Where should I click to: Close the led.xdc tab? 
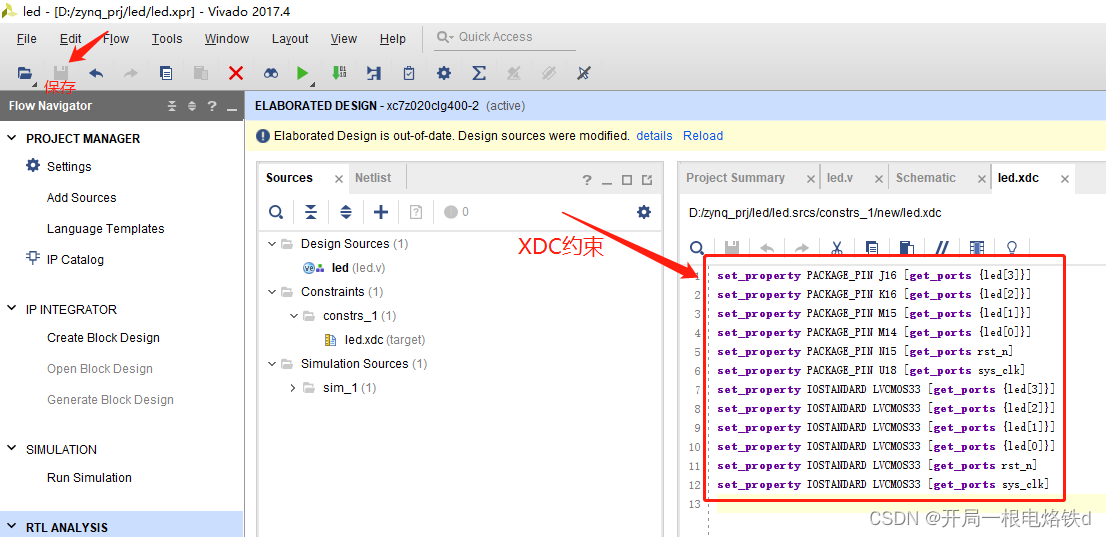click(1064, 180)
